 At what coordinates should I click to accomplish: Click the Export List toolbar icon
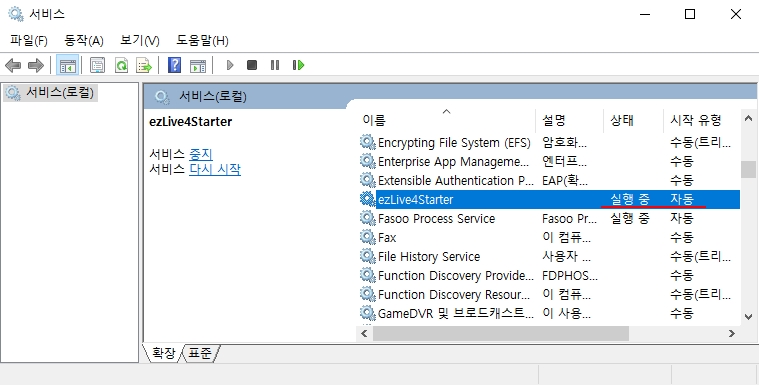click(144, 65)
